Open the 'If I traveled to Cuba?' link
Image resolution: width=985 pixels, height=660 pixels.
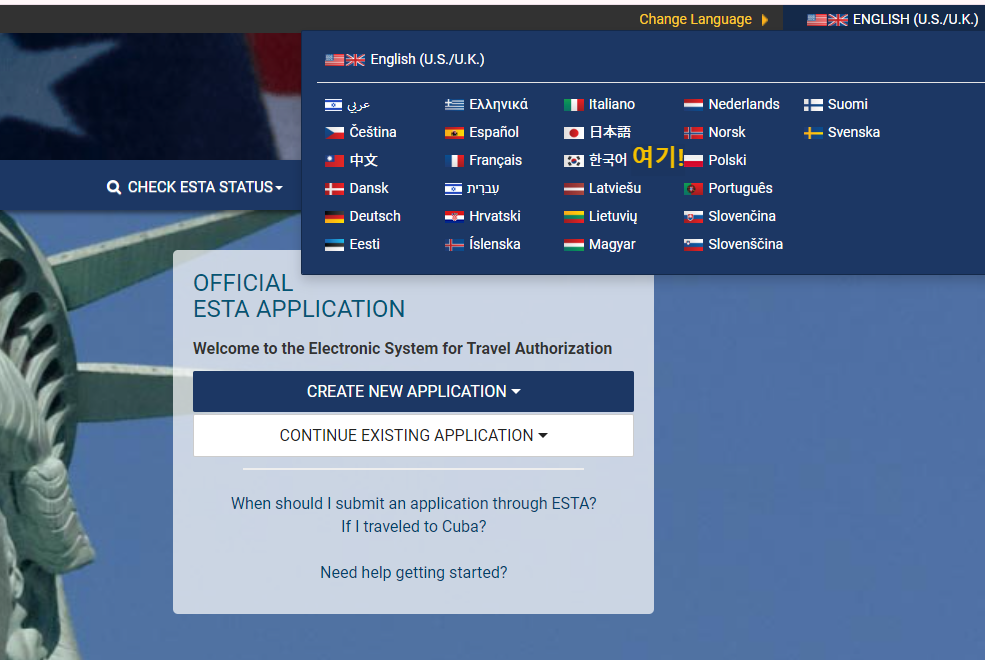[413, 526]
